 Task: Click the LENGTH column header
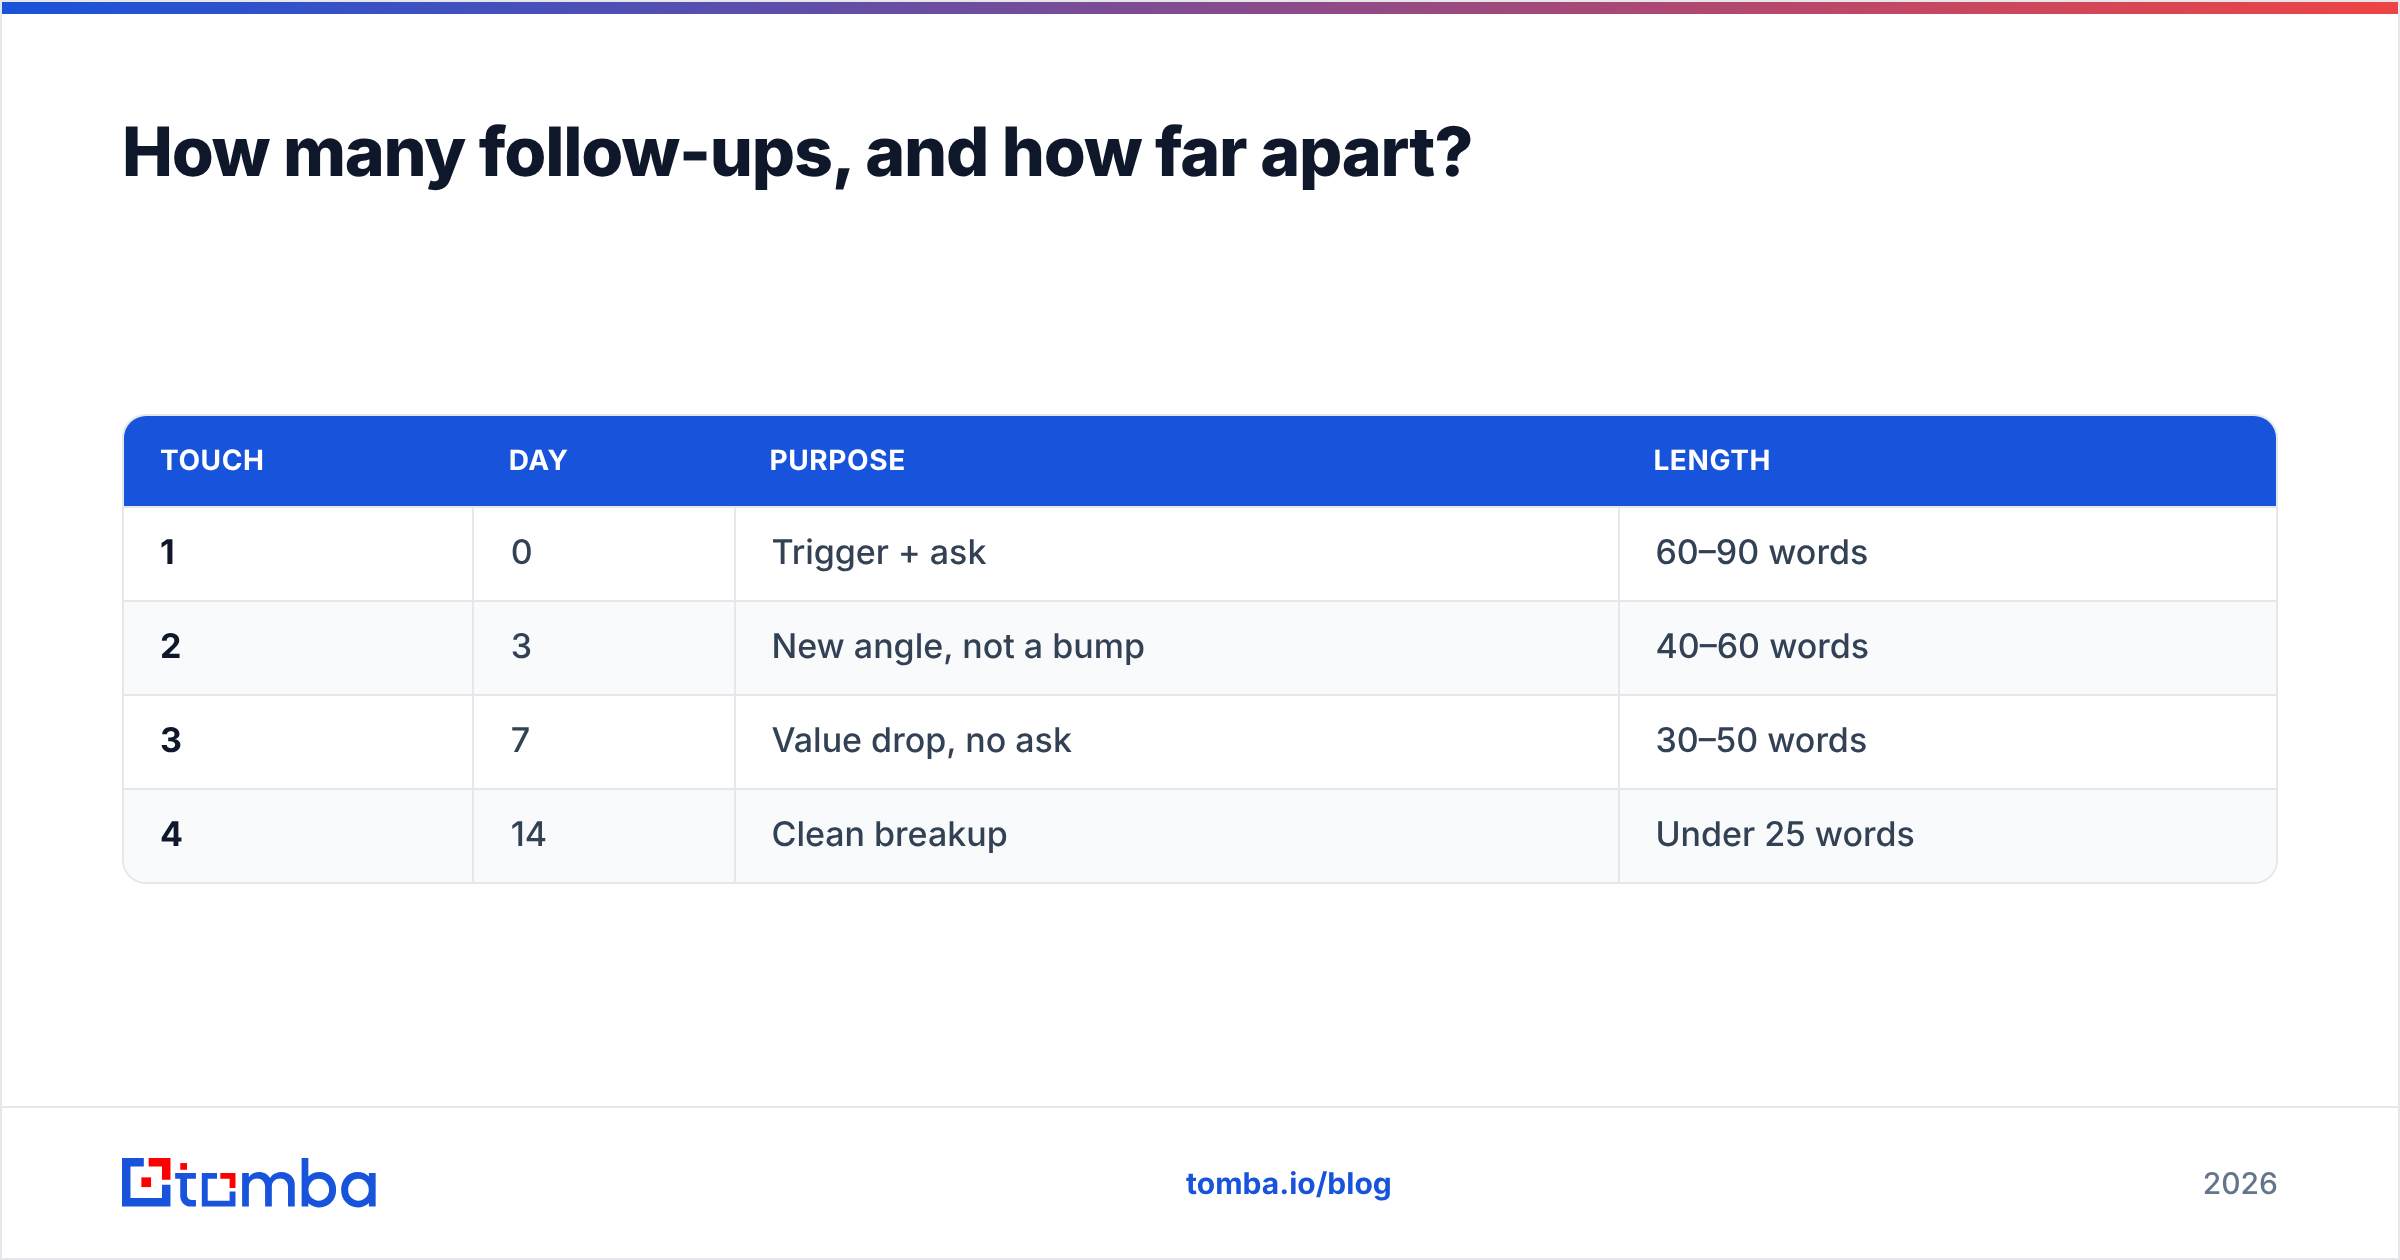point(1711,460)
